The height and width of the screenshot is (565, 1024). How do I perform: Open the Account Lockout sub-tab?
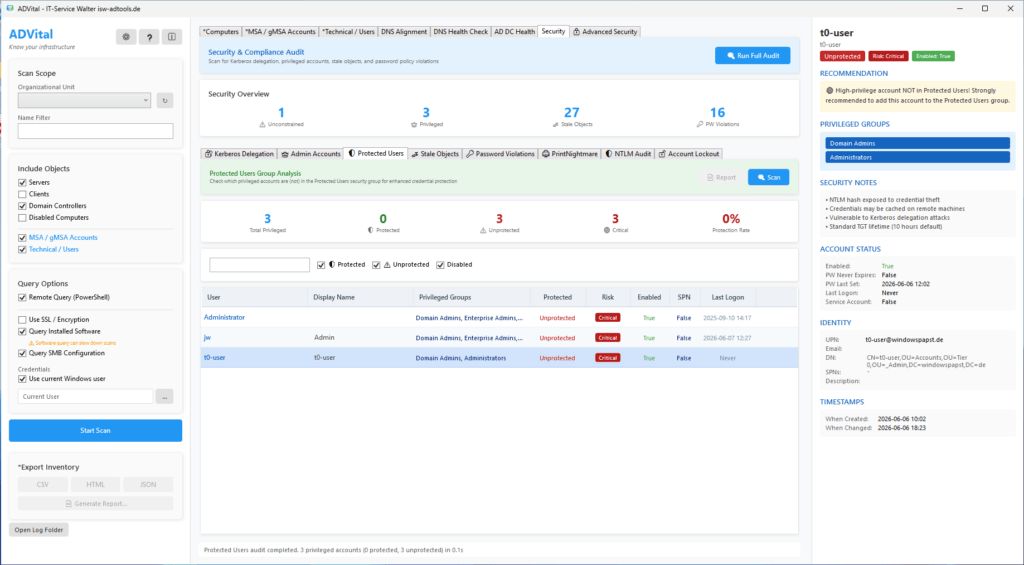pos(688,154)
